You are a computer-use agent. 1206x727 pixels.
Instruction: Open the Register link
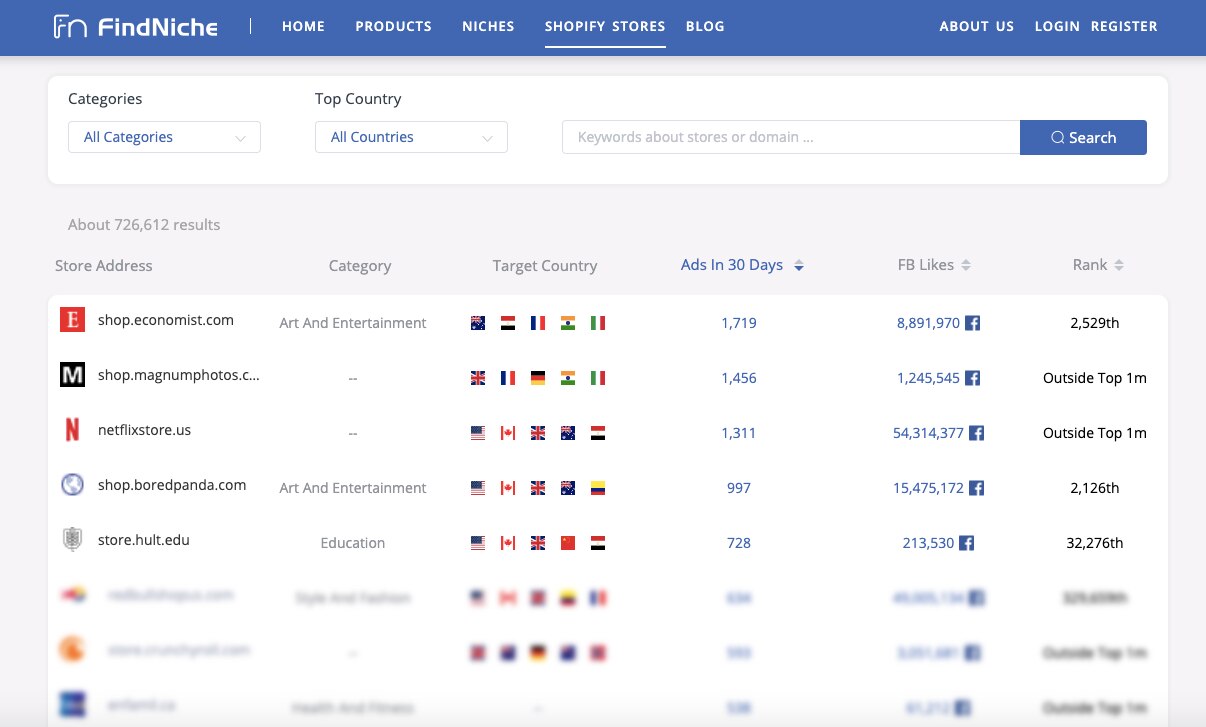1124,27
